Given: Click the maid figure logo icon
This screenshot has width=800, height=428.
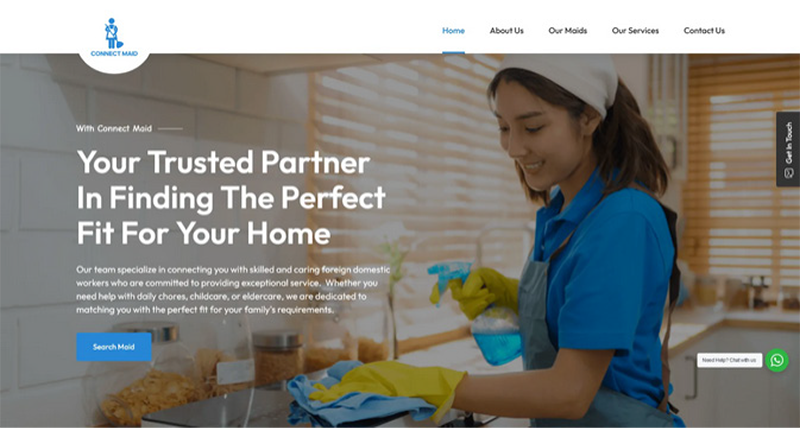Looking at the screenshot, I should click(113, 33).
